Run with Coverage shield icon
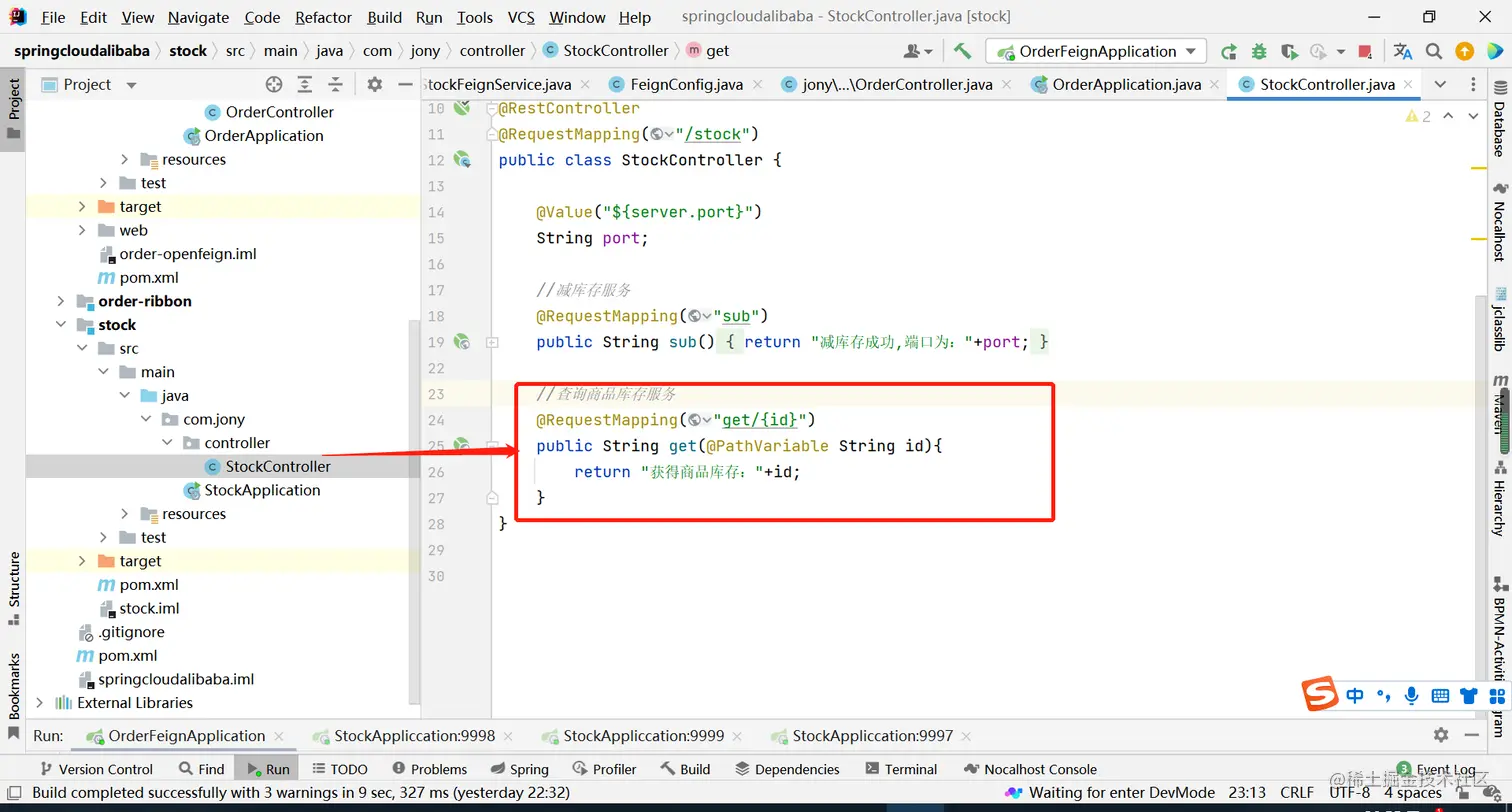 tap(1289, 51)
